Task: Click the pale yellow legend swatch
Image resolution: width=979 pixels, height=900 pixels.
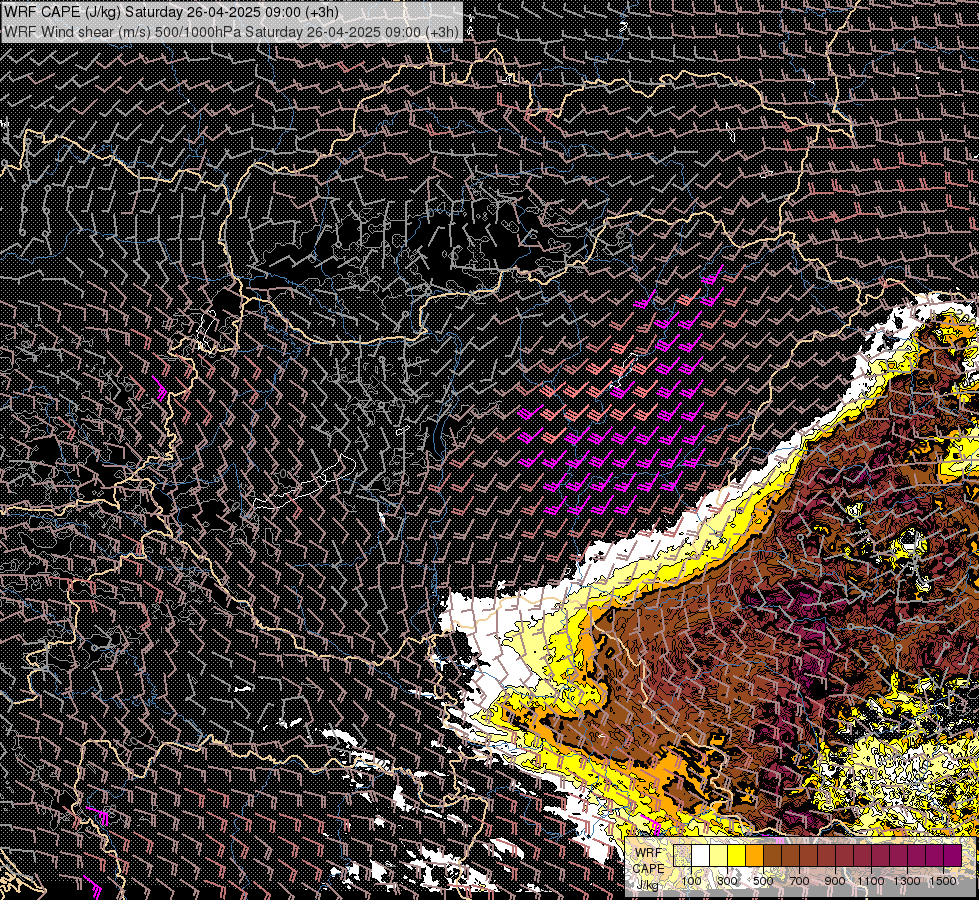Action: pos(719,855)
